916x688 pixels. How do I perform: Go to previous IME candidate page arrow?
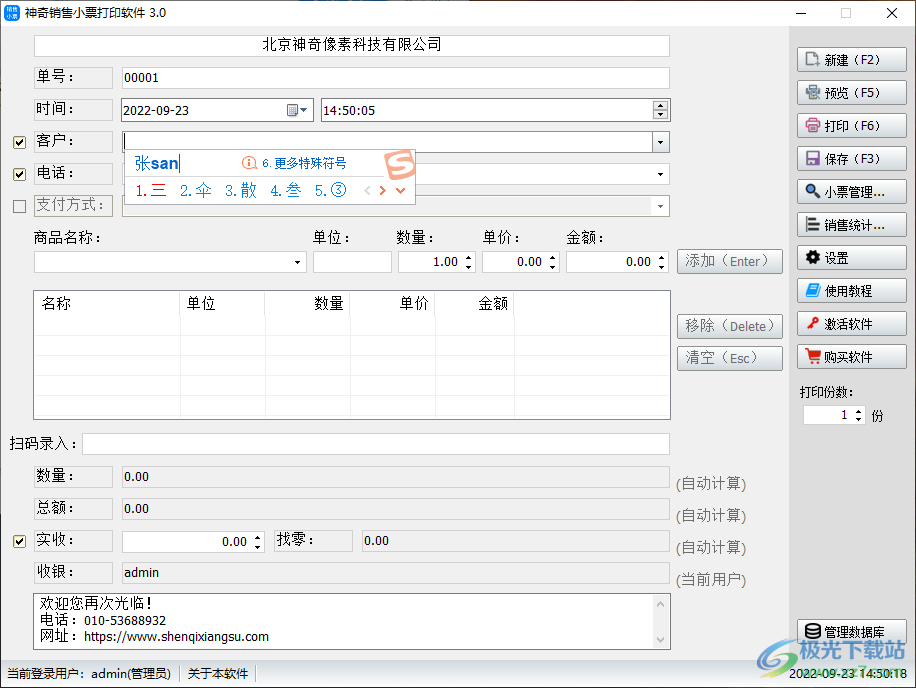pos(367,190)
